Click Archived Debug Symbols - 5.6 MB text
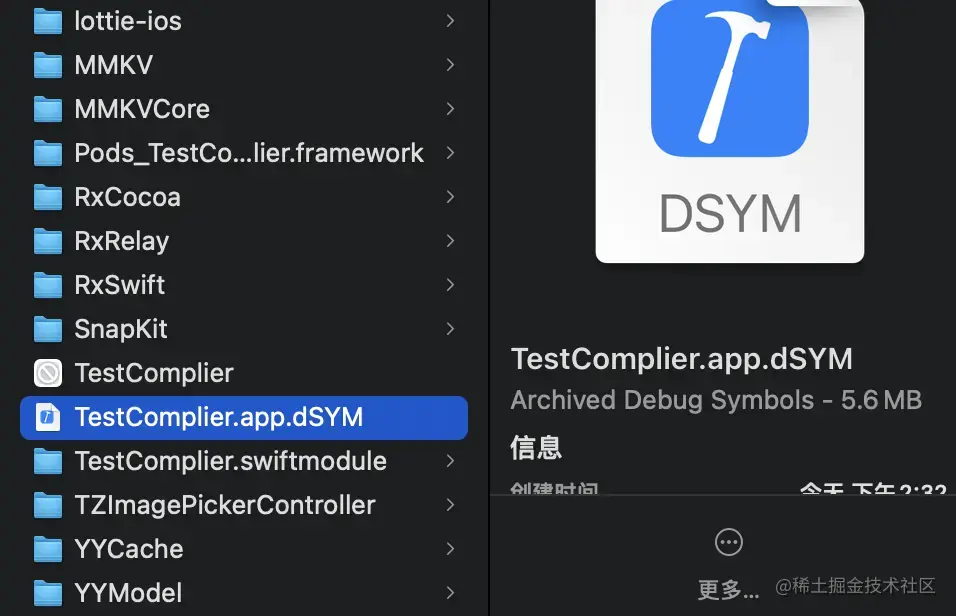 click(716, 400)
